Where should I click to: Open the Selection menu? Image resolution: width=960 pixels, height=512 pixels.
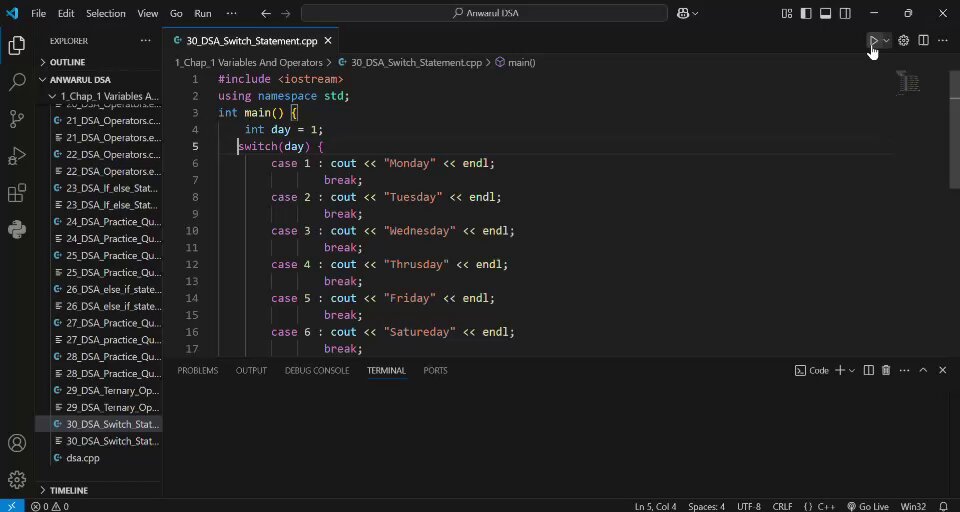[105, 13]
